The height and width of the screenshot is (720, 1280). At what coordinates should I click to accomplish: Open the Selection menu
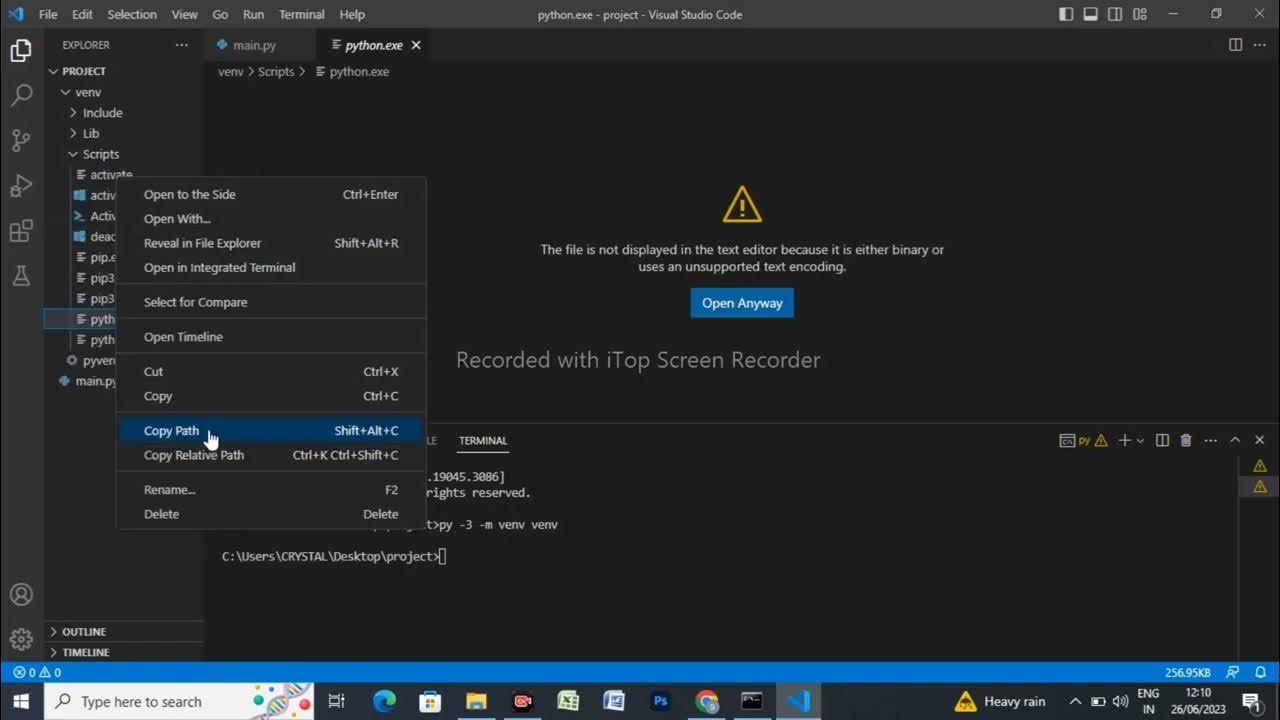click(x=132, y=14)
